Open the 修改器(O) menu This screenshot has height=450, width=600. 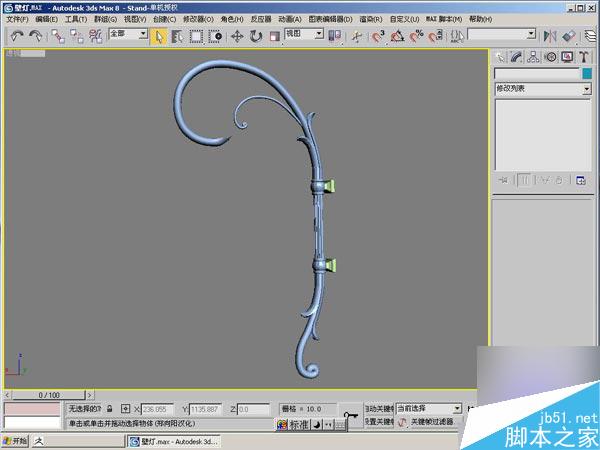click(x=198, y=19)
